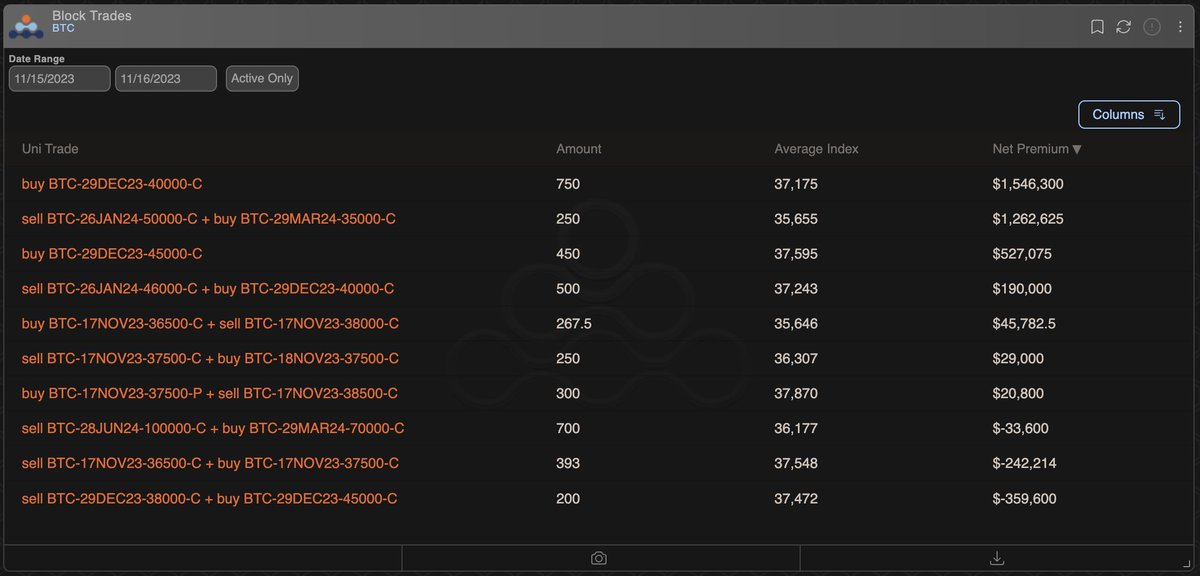This screenshot has width=1200, height=576.
Task: Click the camera screenshot icon
Action: coord(599,558)
